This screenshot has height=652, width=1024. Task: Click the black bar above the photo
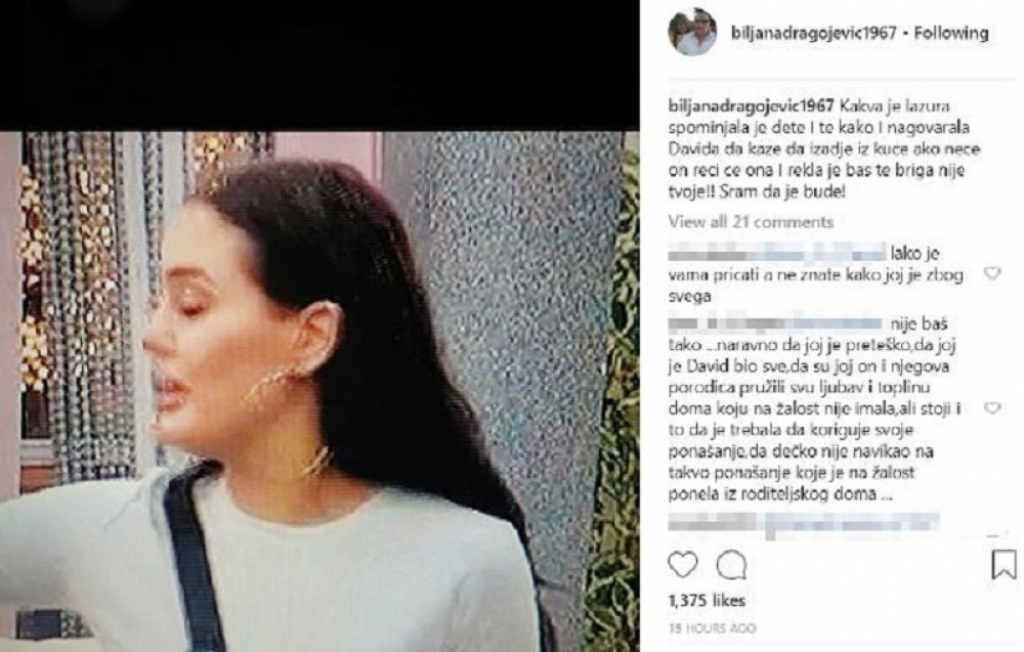point(320,65)
